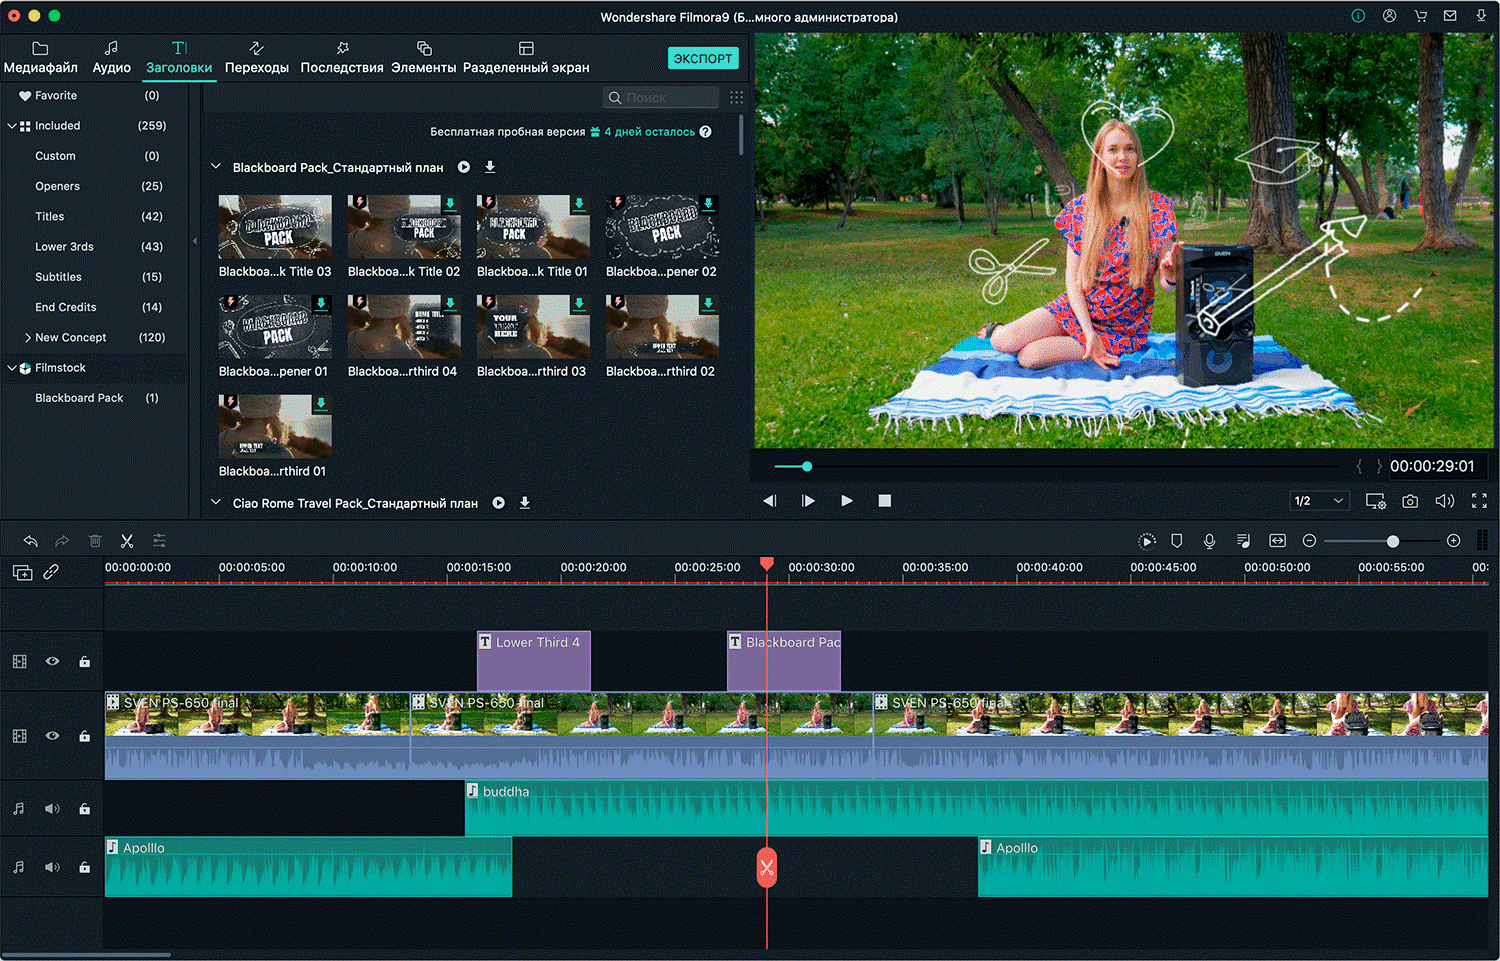Viewport: 1500px width, 961px height.
Task: Lock the buddha audio track
Action: pos(85,809)
